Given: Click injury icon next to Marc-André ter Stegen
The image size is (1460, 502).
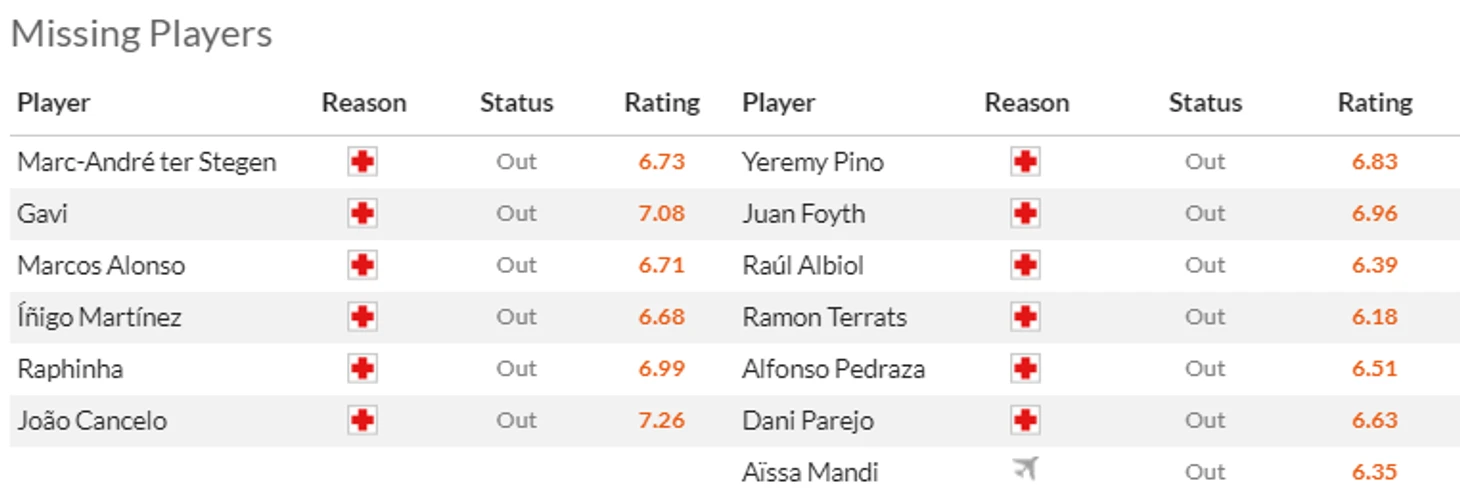Looking at the screenshot, I should coord(362,162).
